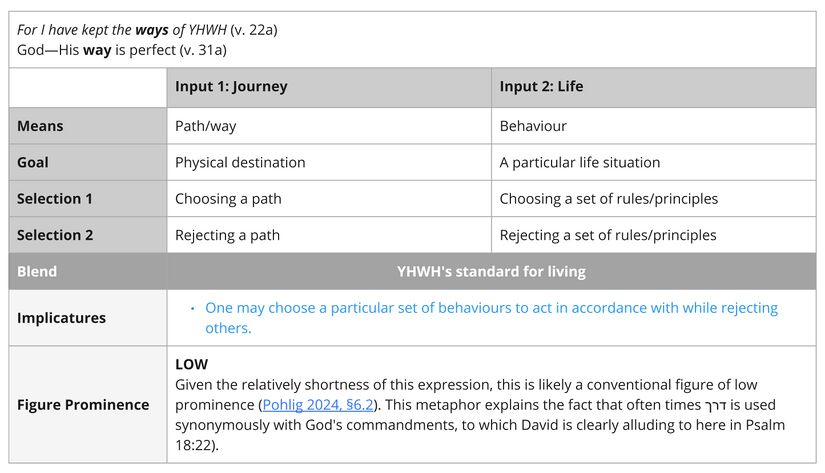Click the 'Input 1: Journey' column header
Image resolution: width=825 pixels, height=473 pixels.
(x=231, y=87)
